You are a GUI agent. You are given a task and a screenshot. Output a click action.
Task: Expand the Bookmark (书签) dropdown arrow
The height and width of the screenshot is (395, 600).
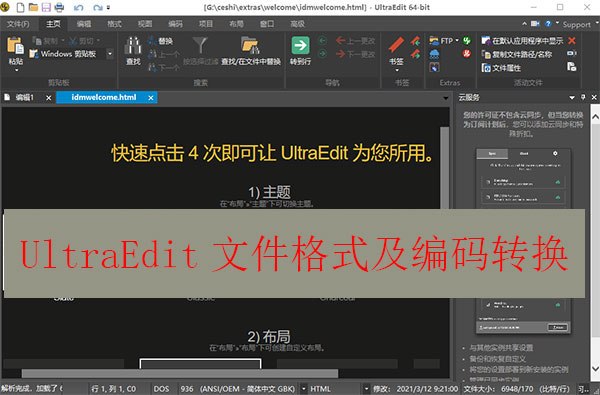[x=396, y=70]
